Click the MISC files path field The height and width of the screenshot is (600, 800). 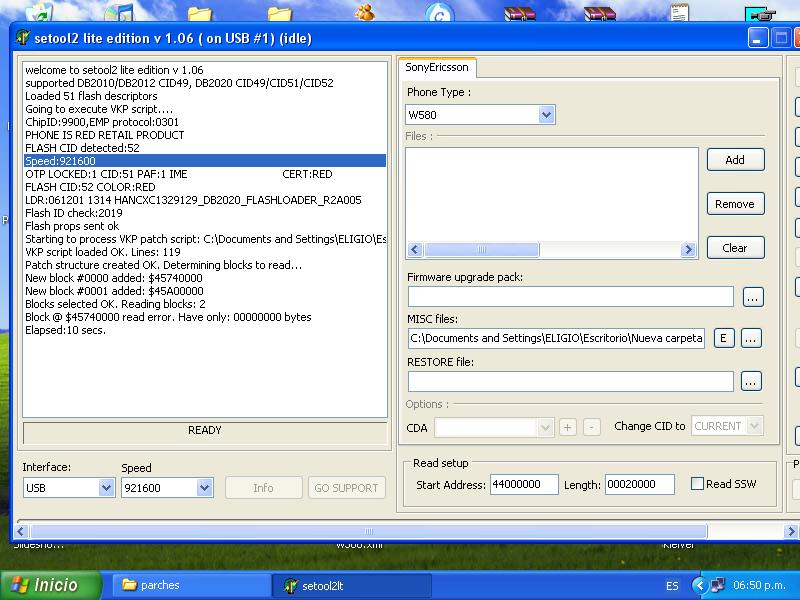[x=556, y=338]
